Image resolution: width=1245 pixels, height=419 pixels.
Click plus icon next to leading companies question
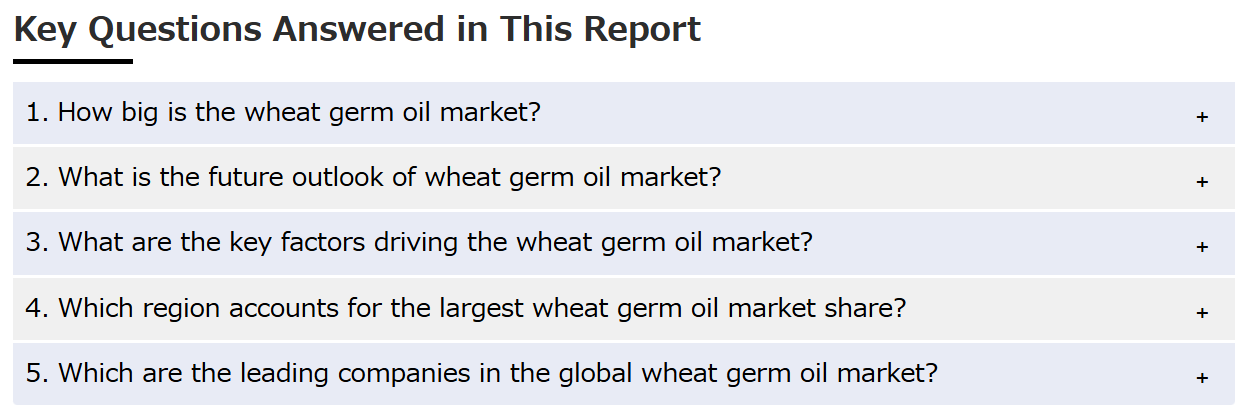1202,378
